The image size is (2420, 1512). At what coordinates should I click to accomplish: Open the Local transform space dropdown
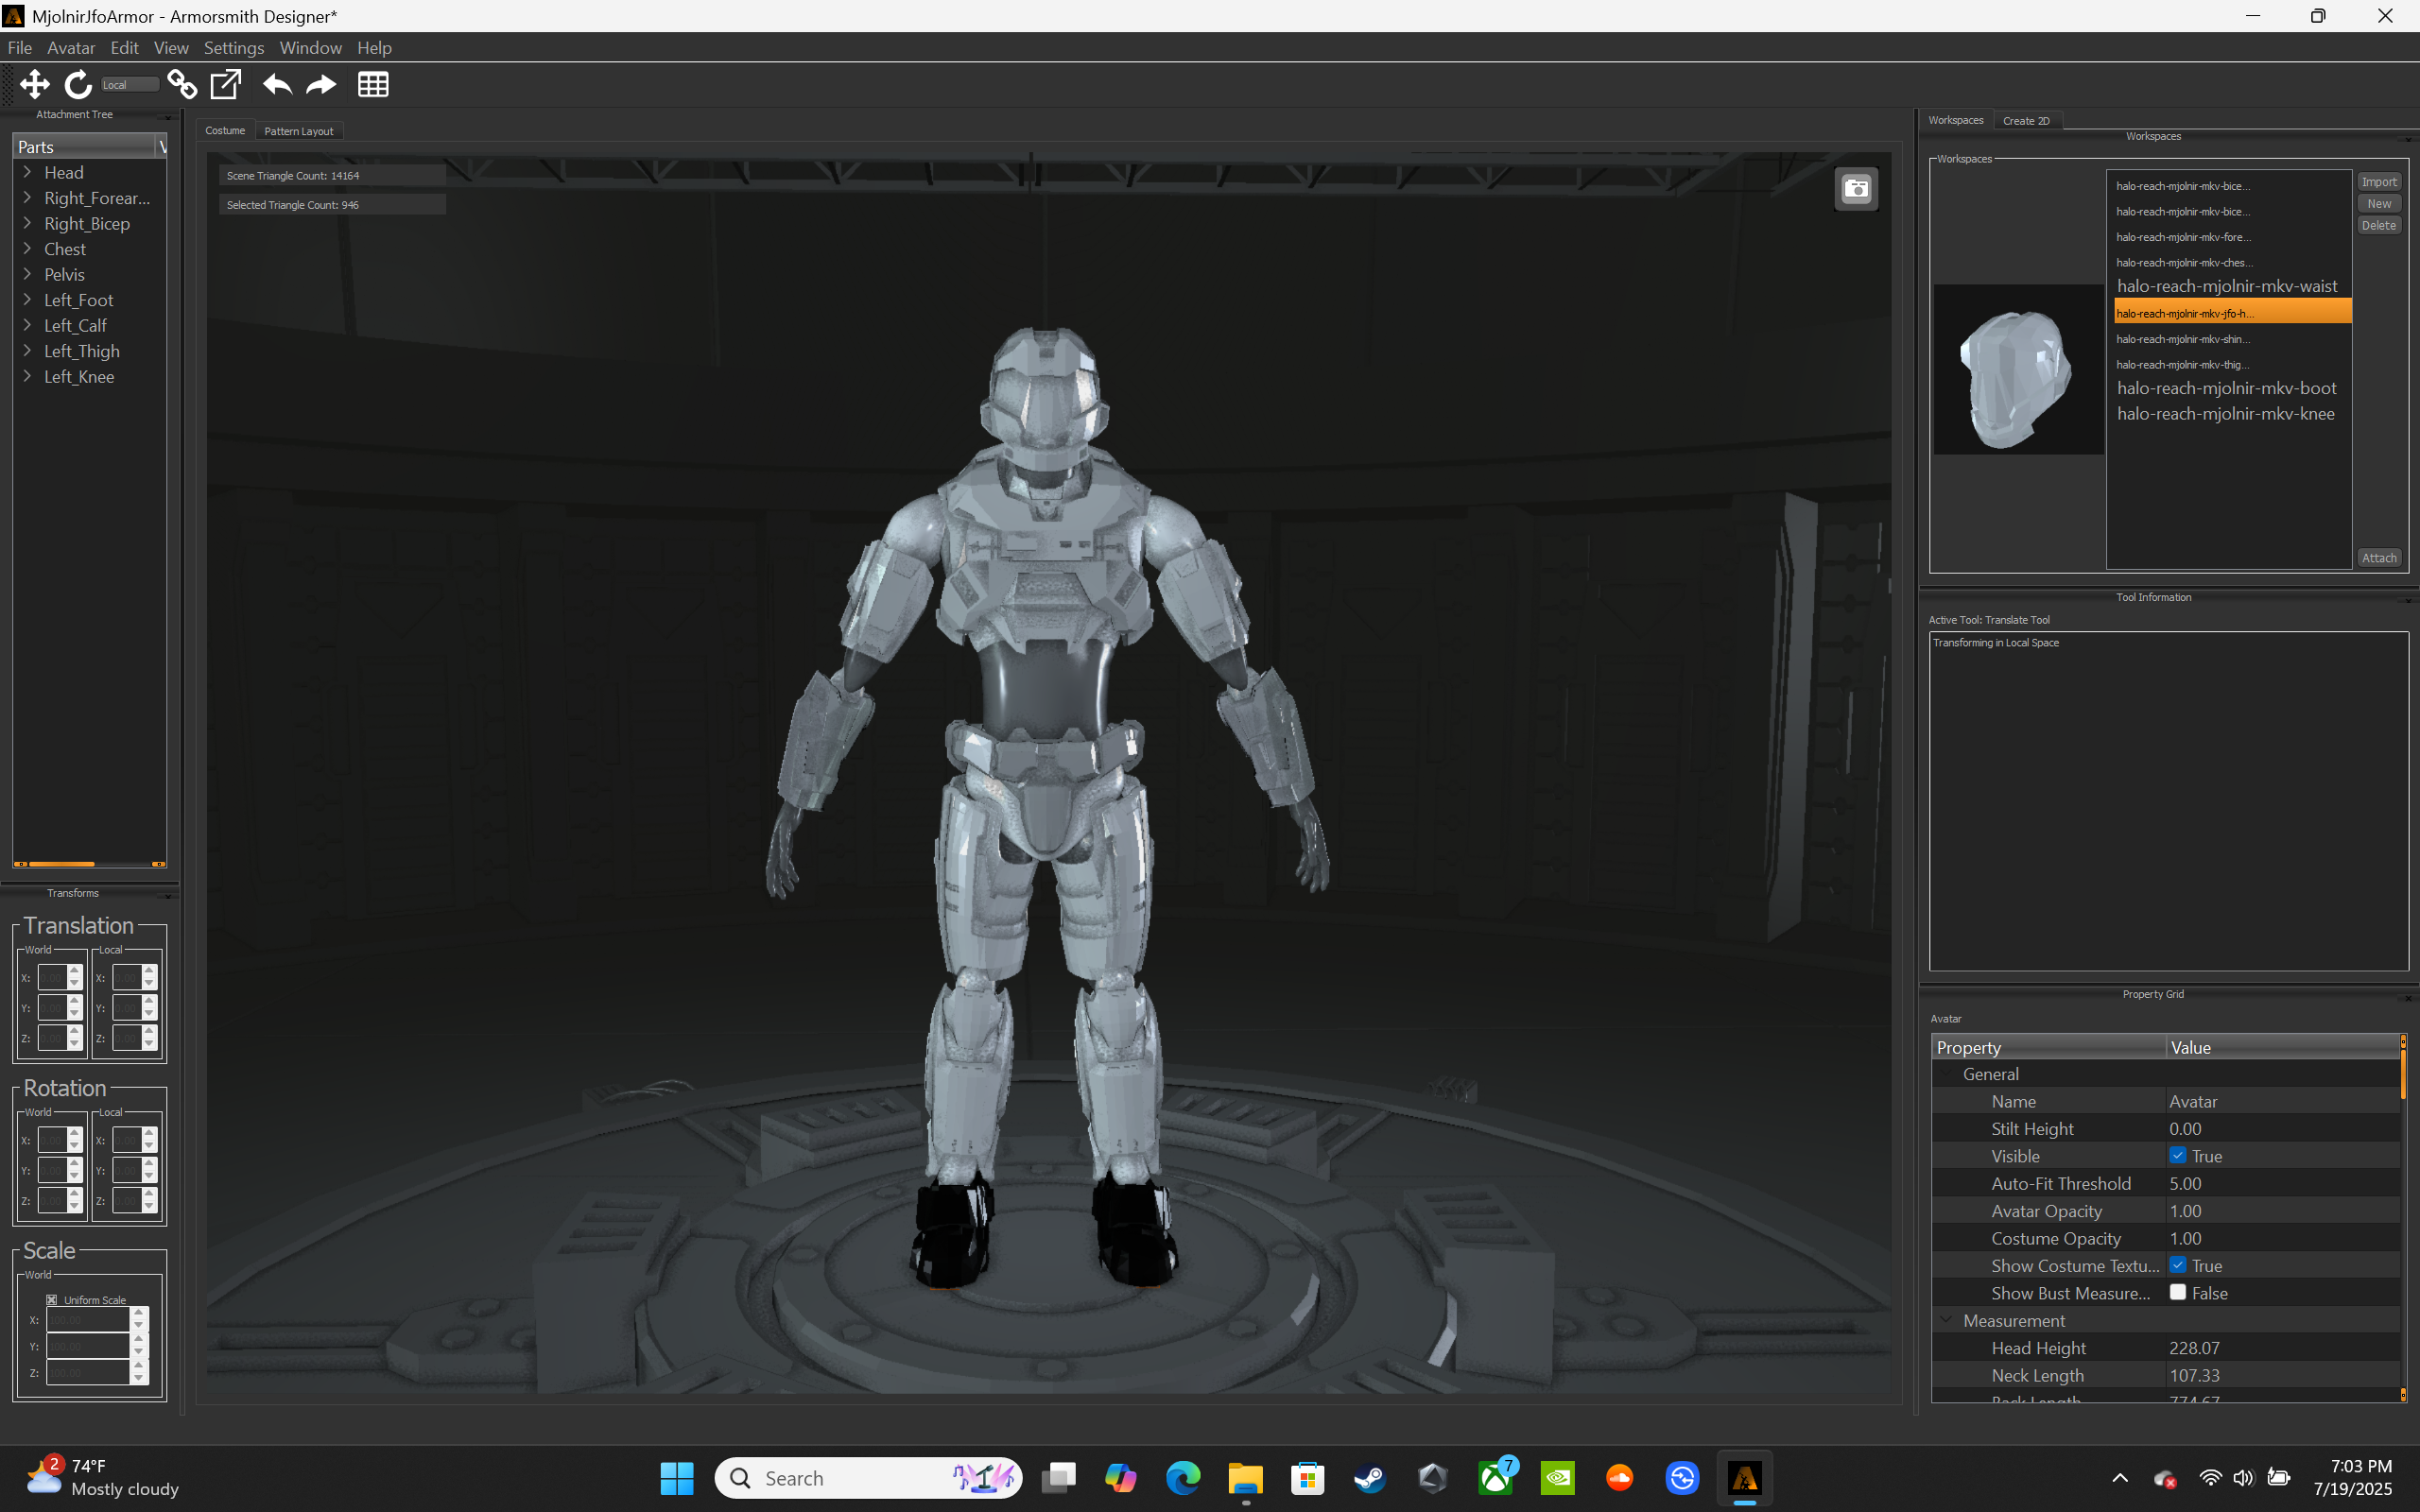[130, 85]
